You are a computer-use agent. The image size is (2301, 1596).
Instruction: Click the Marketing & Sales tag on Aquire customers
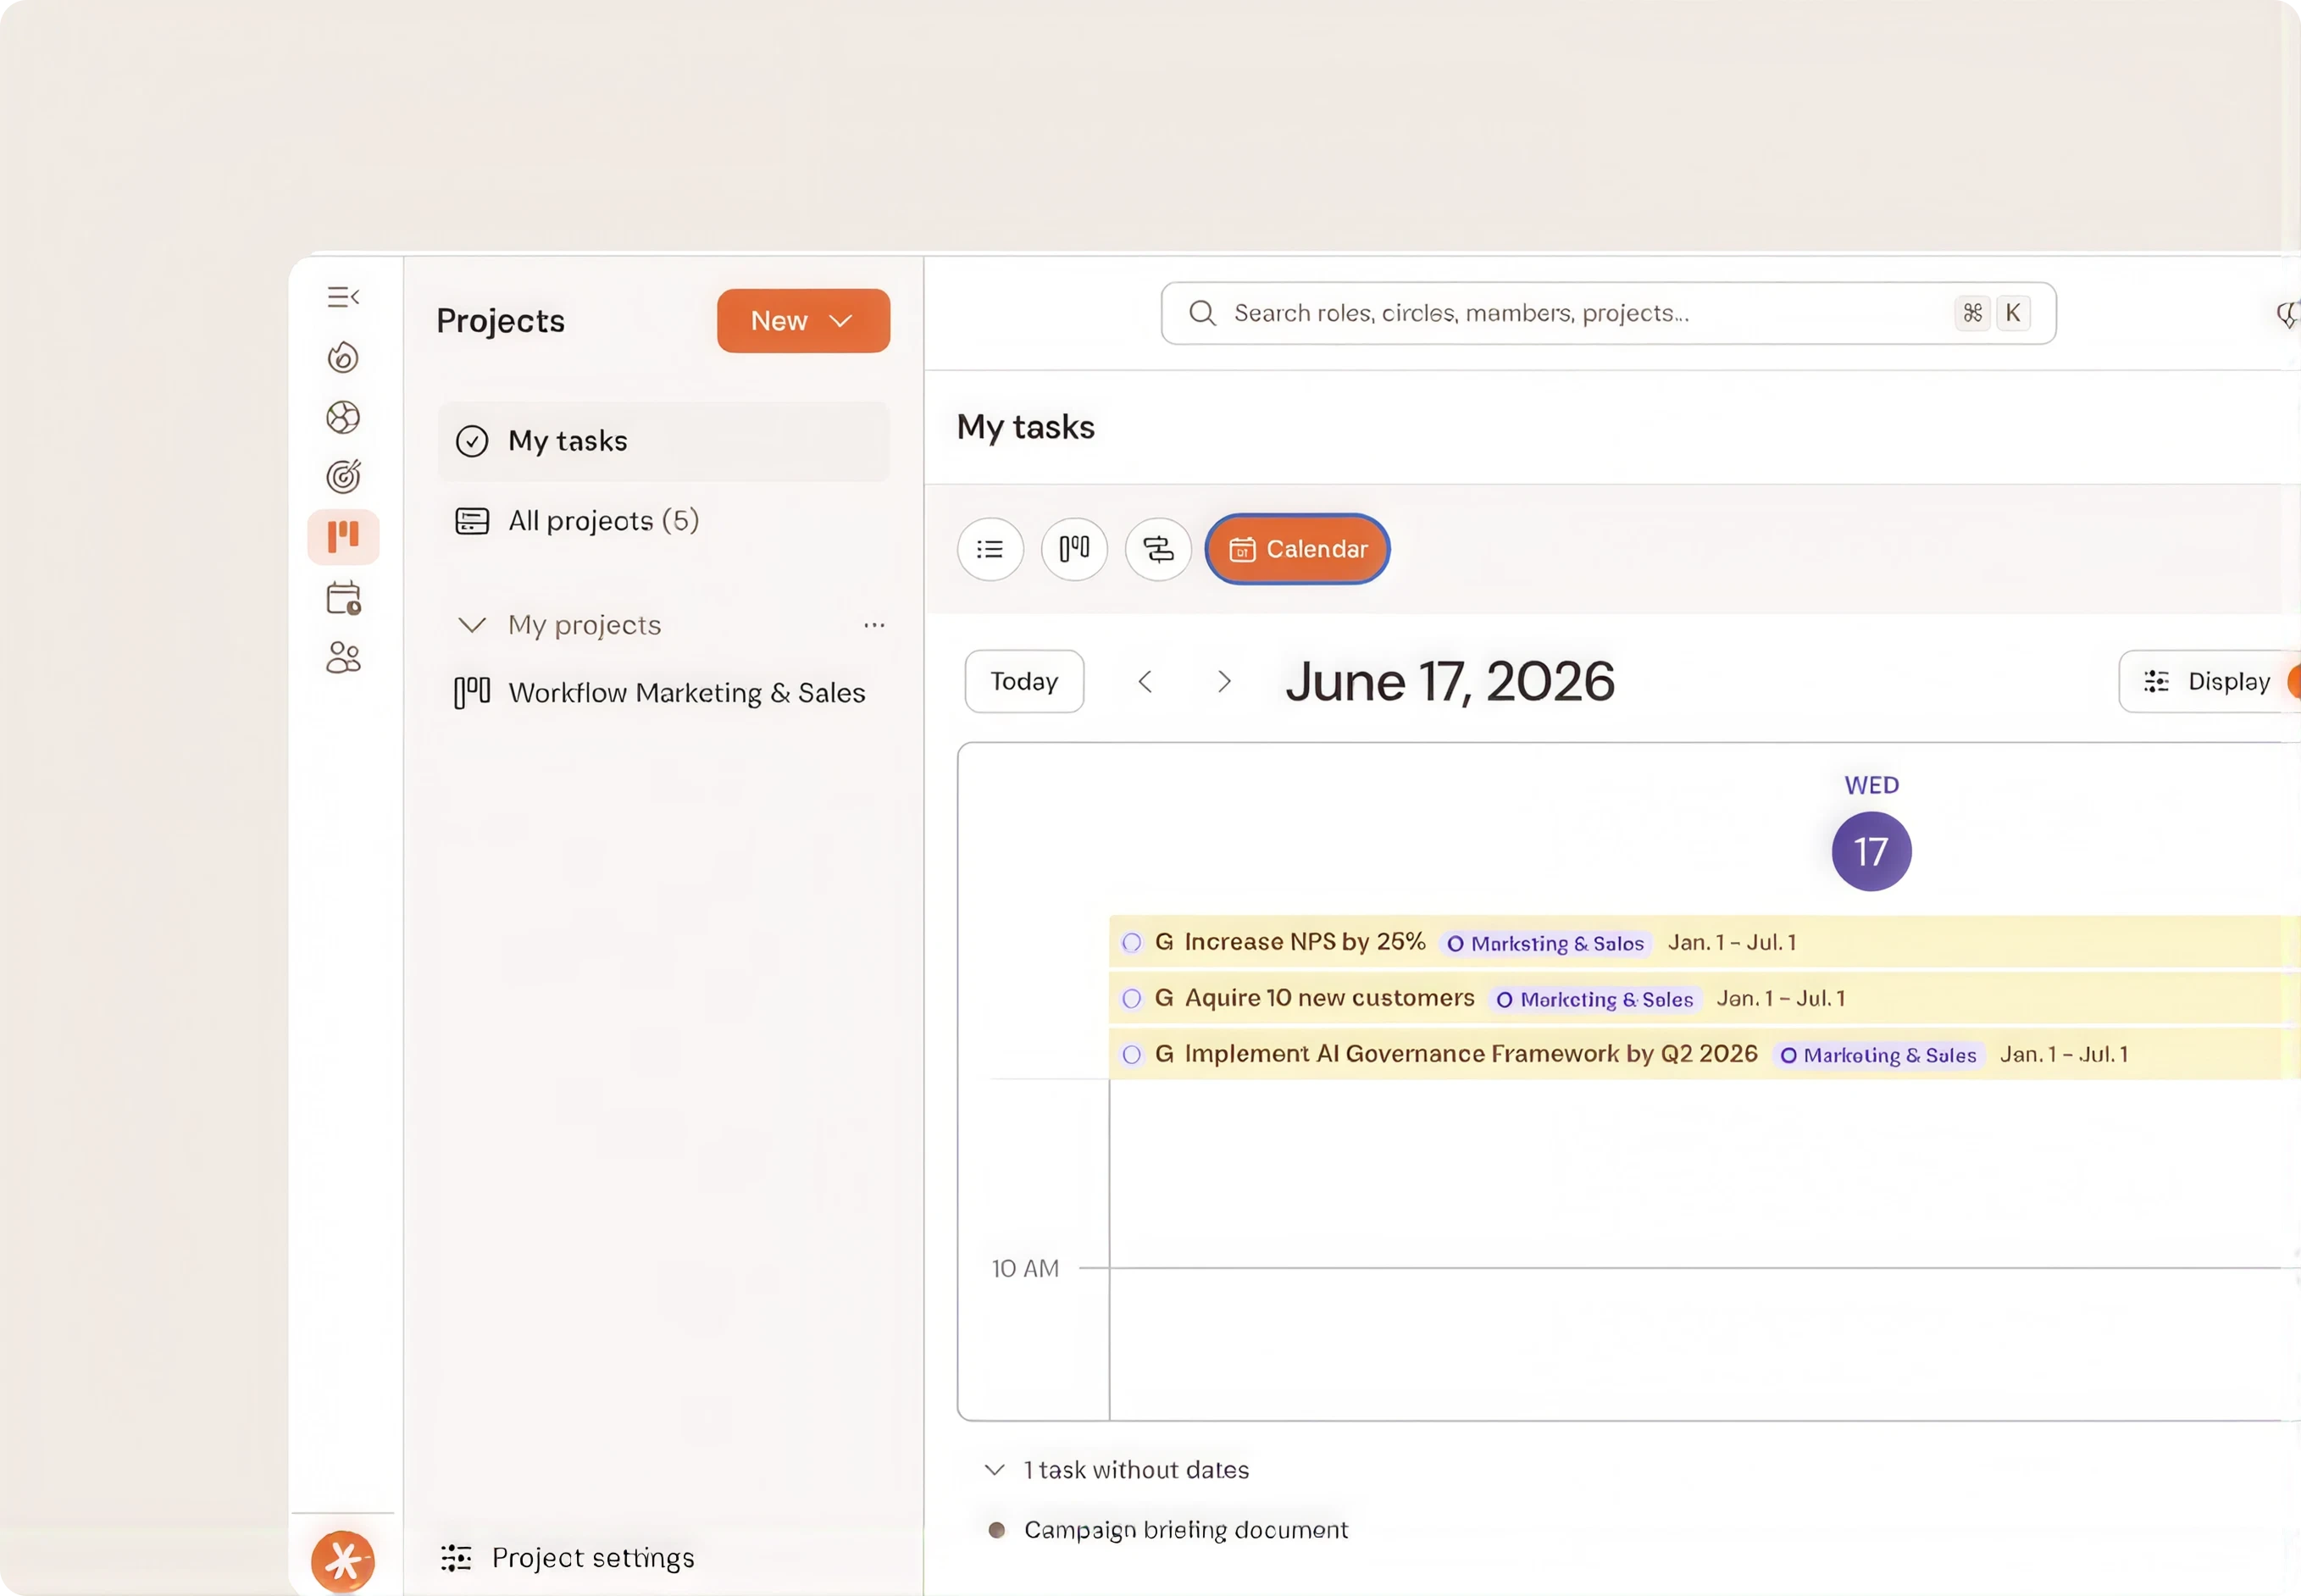tap(1595, 999)
